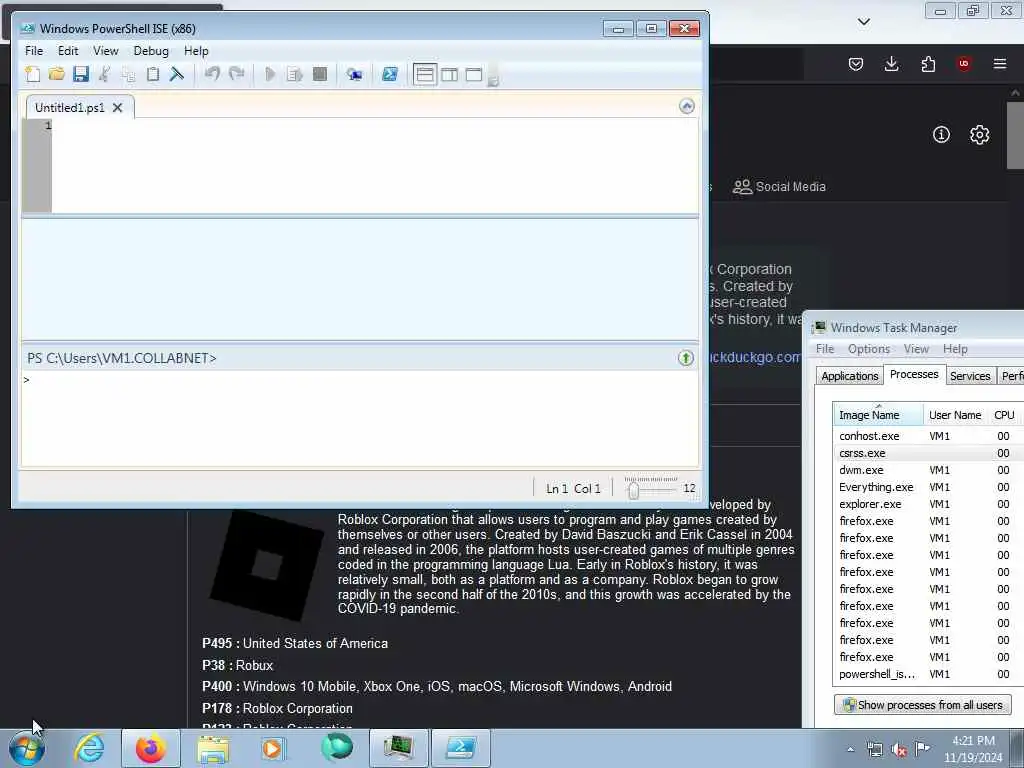Run the script with the play icon
The image size is (1024, 768).
(270, 74)
